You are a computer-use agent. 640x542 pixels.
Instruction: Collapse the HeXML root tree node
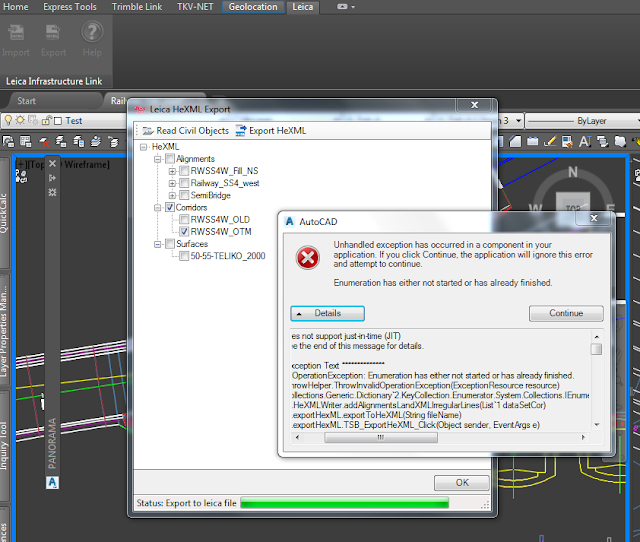pyautogui.click(x=143, y=147)
